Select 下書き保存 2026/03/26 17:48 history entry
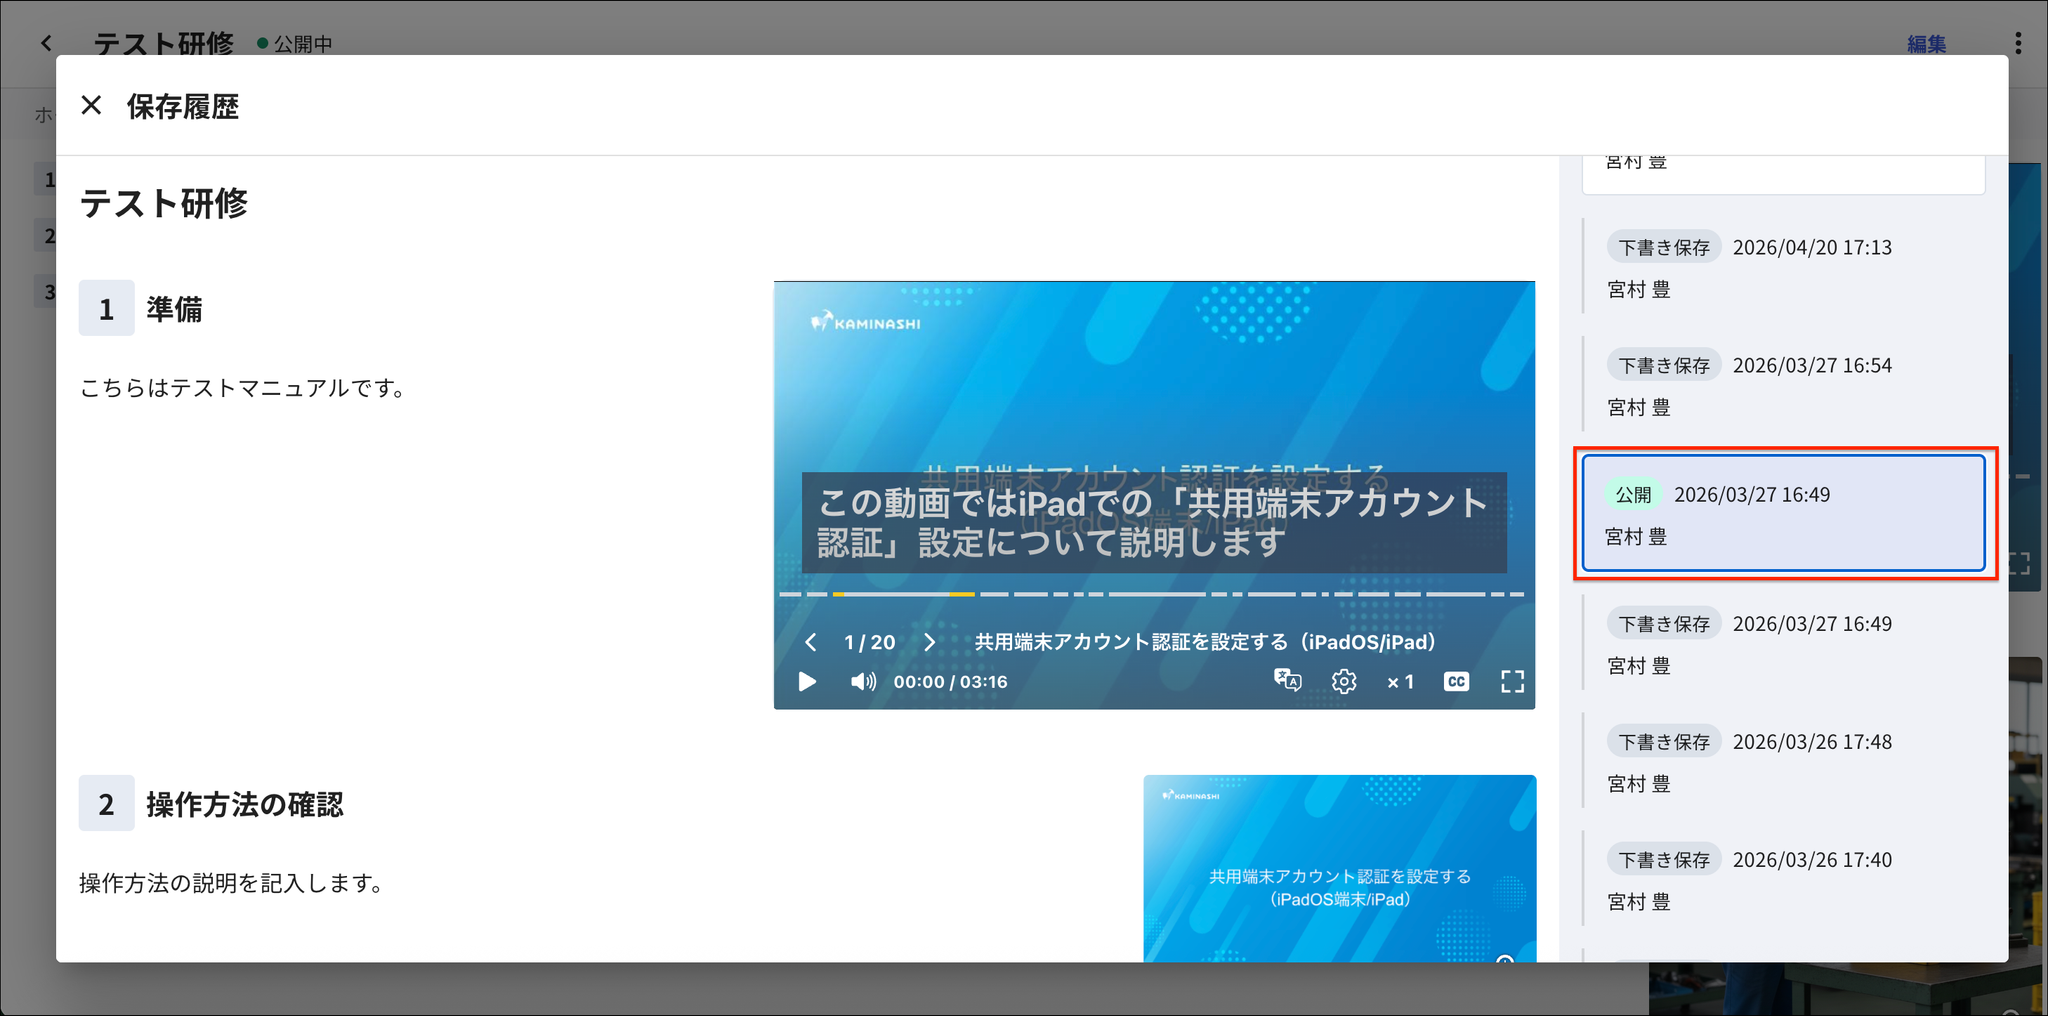The height and width of the screenshot is (1016, 2048). (x=1784, y=763)
